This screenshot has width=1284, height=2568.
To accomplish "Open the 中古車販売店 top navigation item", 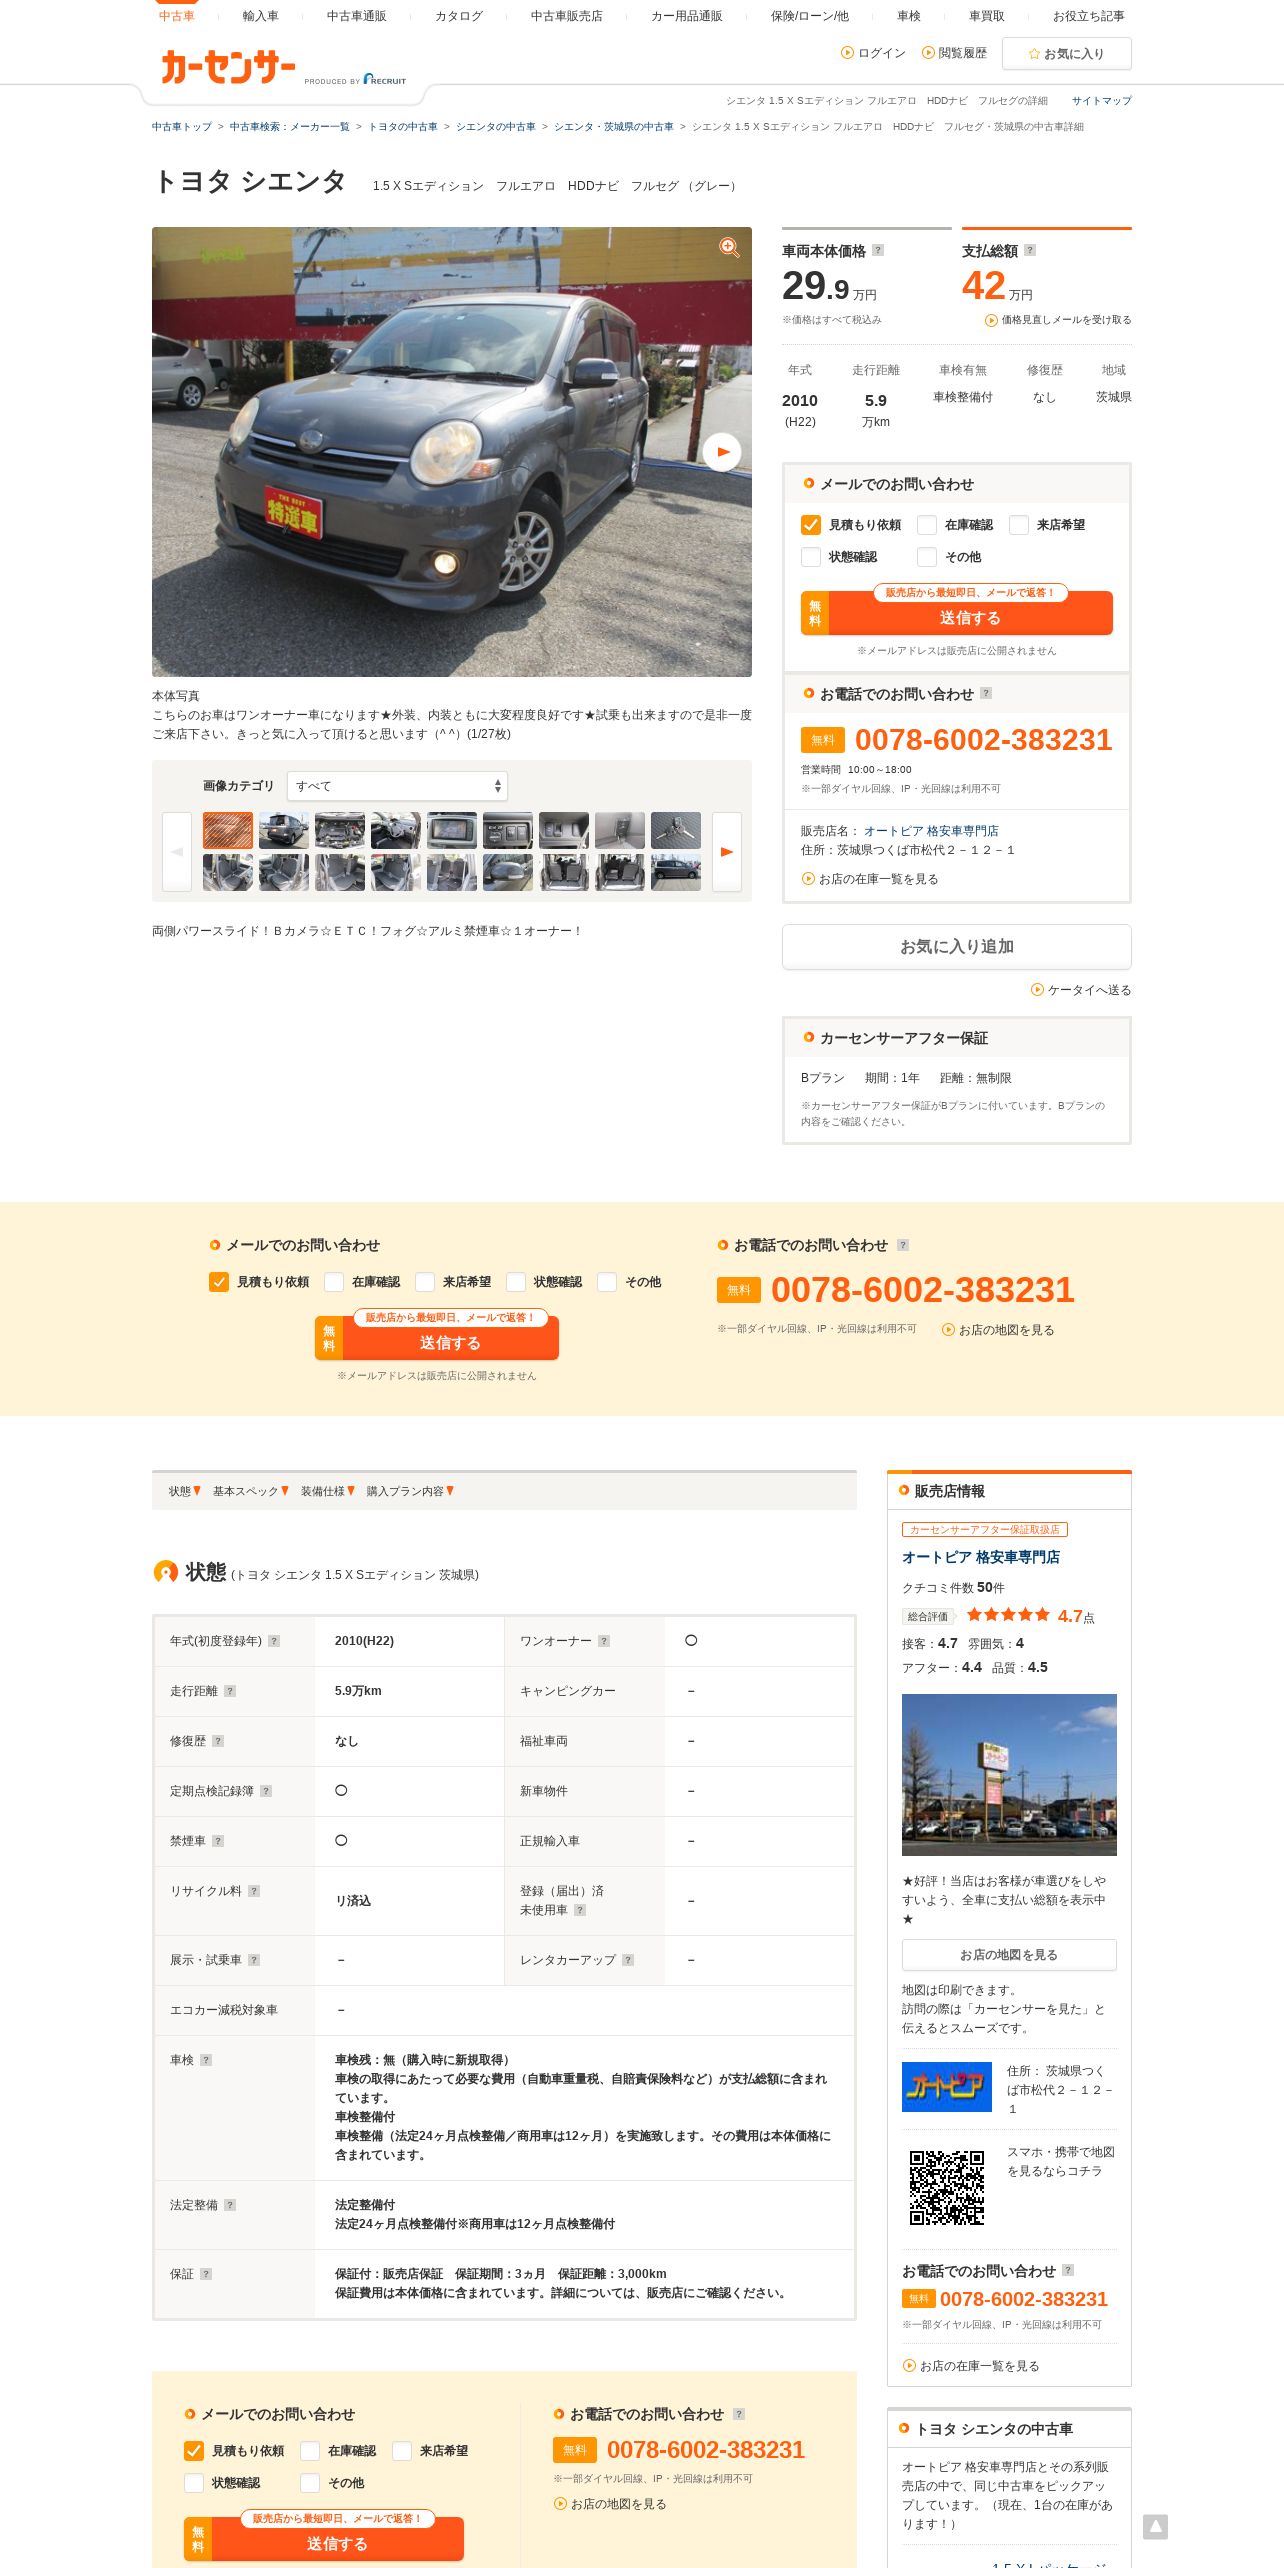I will [566, 16].
